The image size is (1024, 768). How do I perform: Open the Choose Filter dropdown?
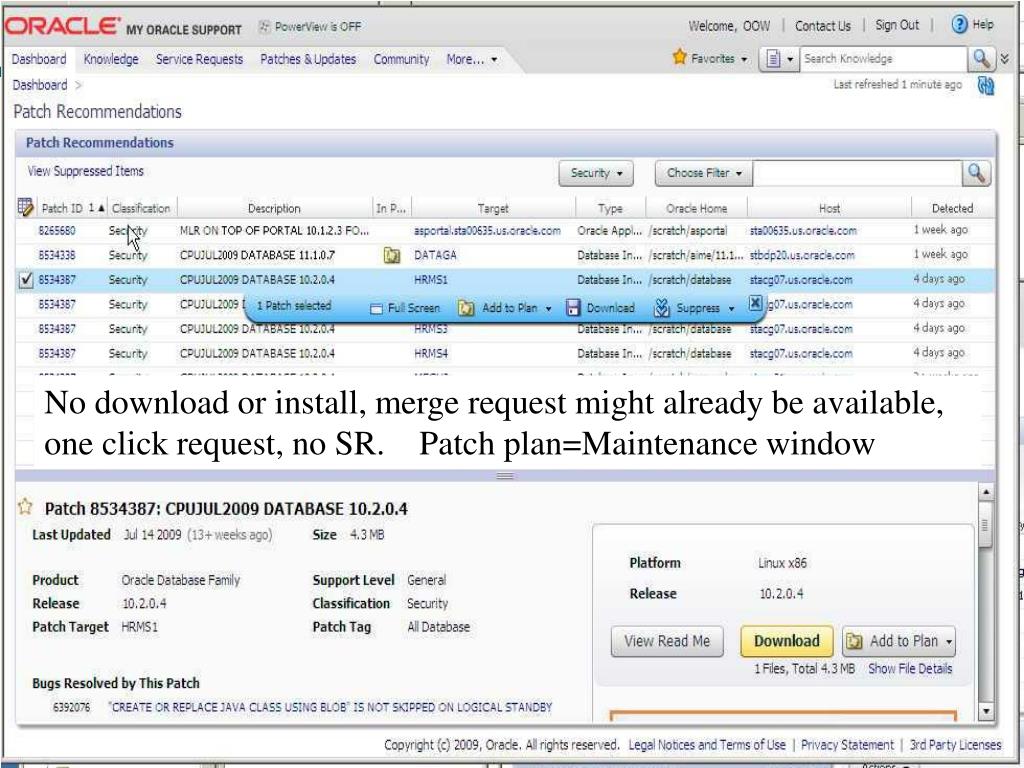(x=704, y=173)
